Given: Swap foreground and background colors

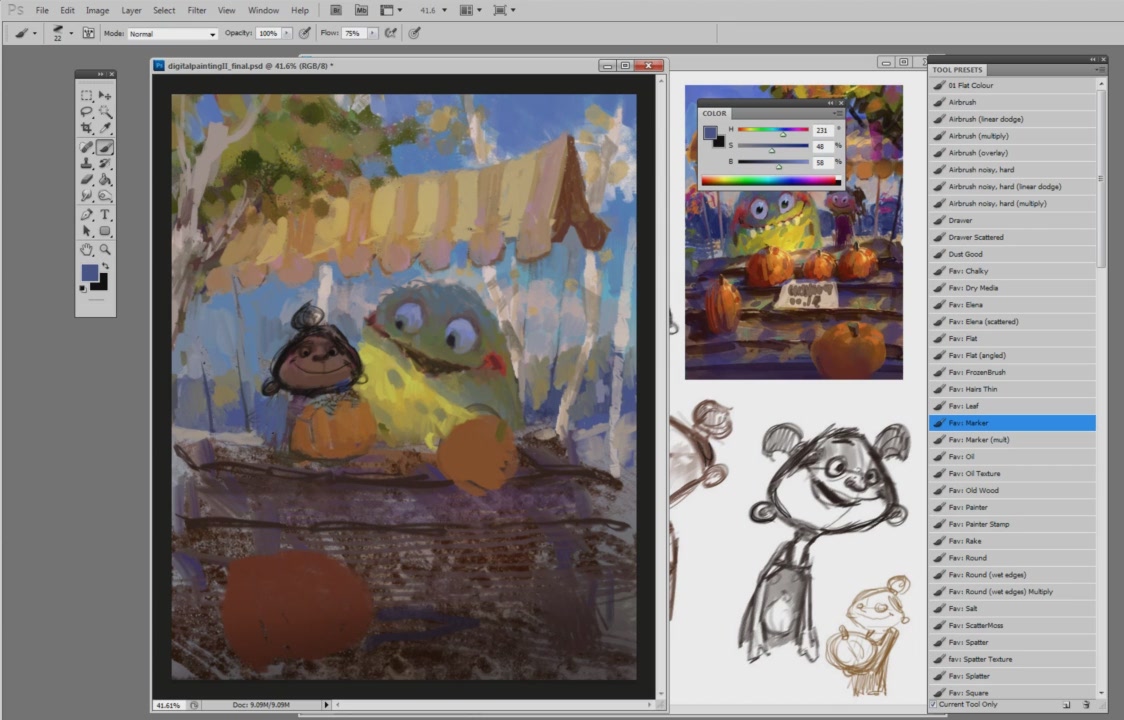Looking at the screenshot, I should click(105, 265).
